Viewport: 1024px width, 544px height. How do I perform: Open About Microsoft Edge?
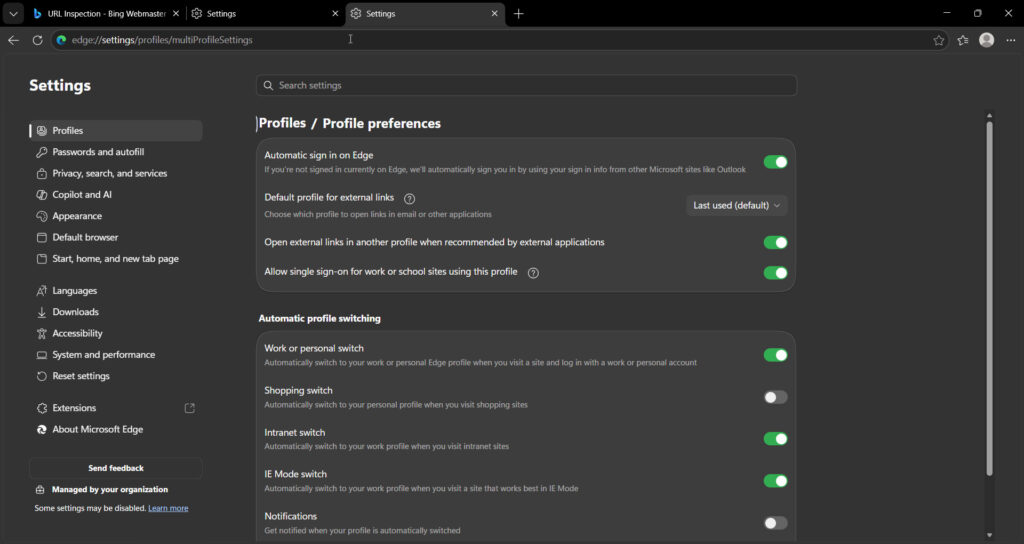pyautogui.click(x=116, y=430)
